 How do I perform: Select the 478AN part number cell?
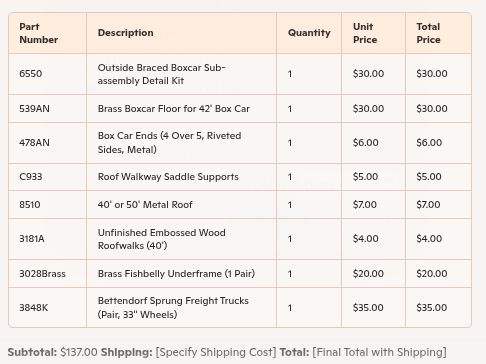pos(47,143)
